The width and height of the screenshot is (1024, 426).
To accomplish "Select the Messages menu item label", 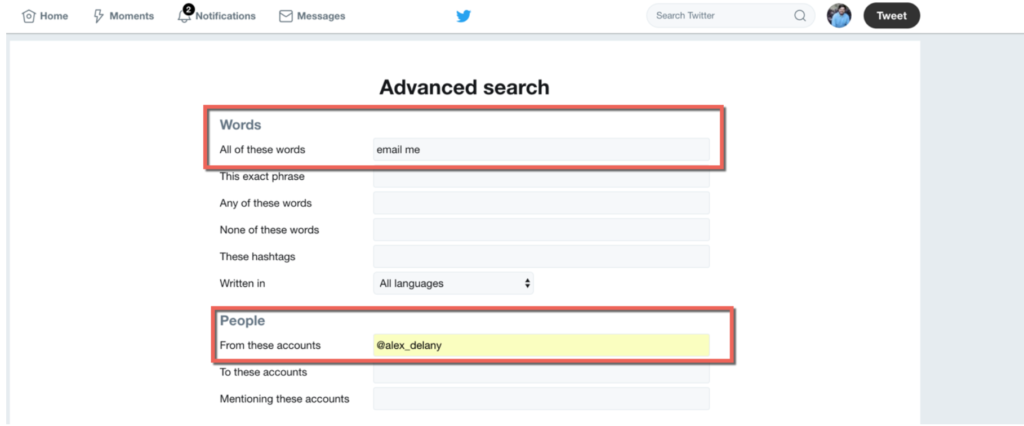I will click(x=321, y=16).
